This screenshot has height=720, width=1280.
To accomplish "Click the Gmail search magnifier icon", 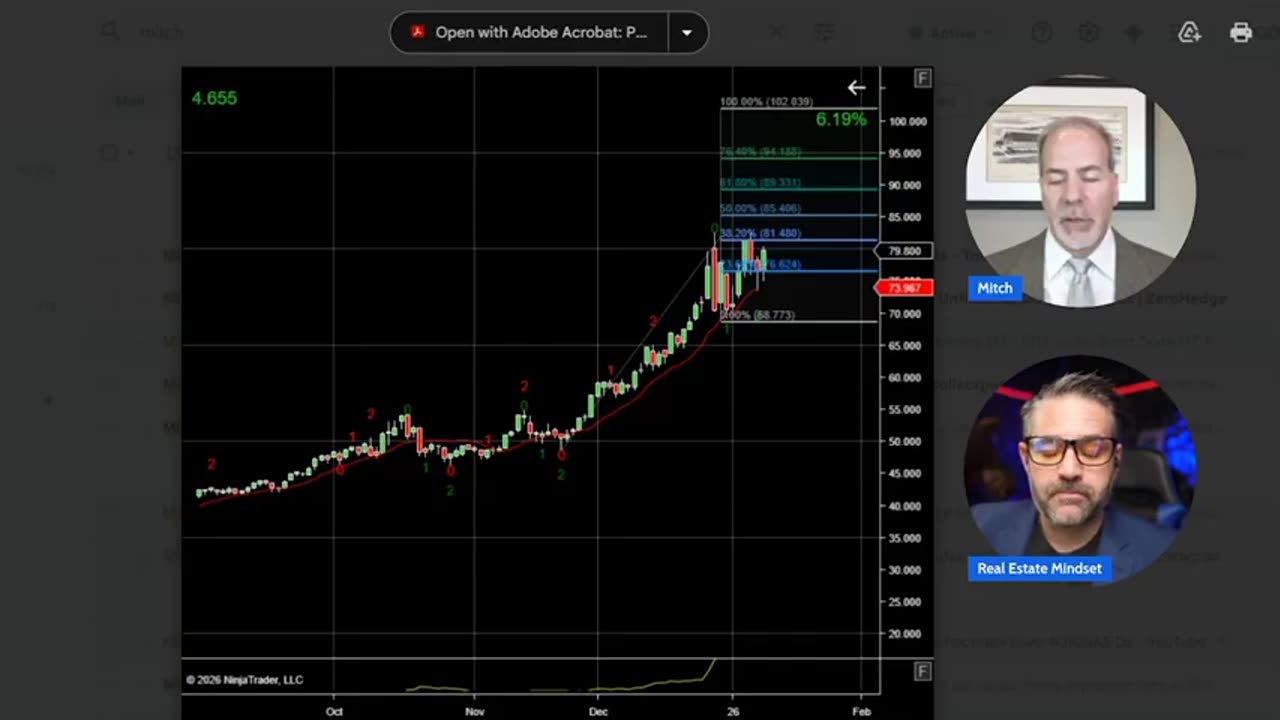I will point(111,32).
